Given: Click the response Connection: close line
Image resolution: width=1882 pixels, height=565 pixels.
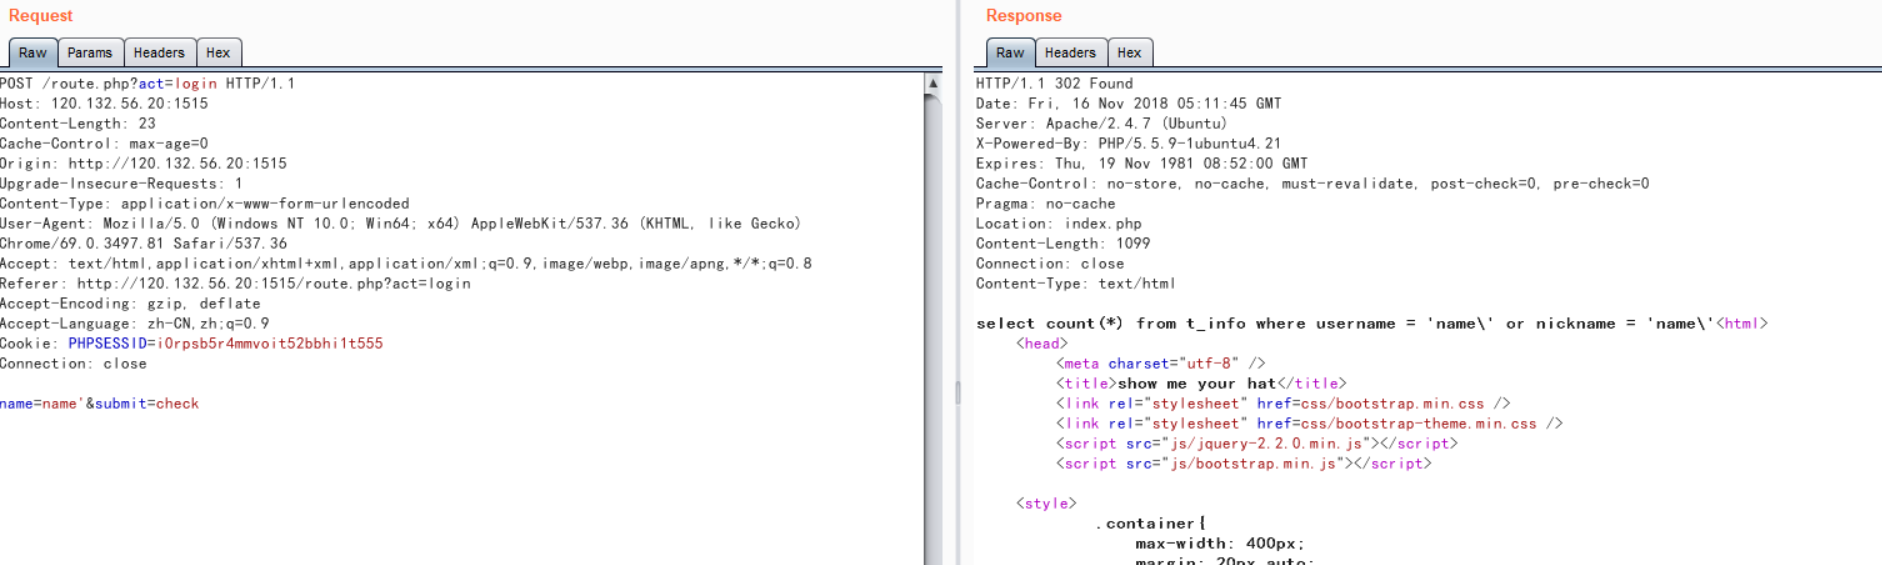Looking at the screenshot, I should click(1050, 264).
